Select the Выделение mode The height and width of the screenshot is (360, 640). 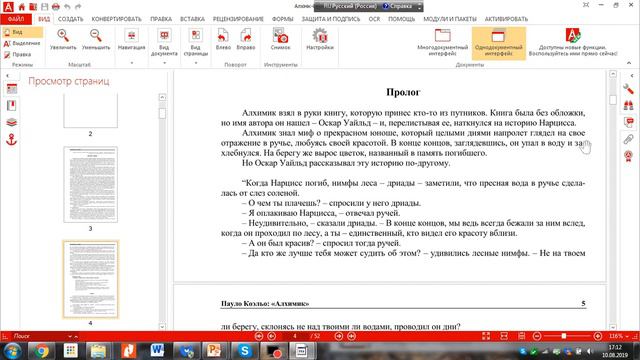(22, 43)
